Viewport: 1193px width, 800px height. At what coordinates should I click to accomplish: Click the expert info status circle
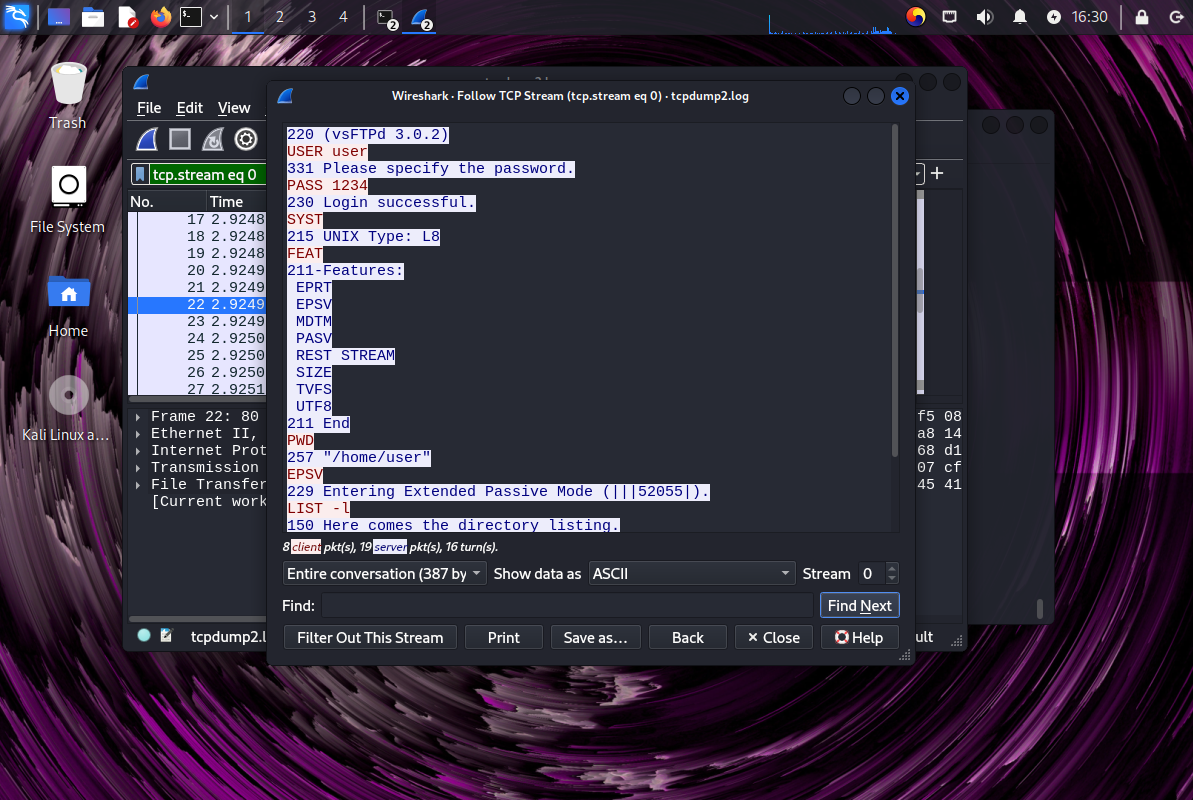point(144,636)
